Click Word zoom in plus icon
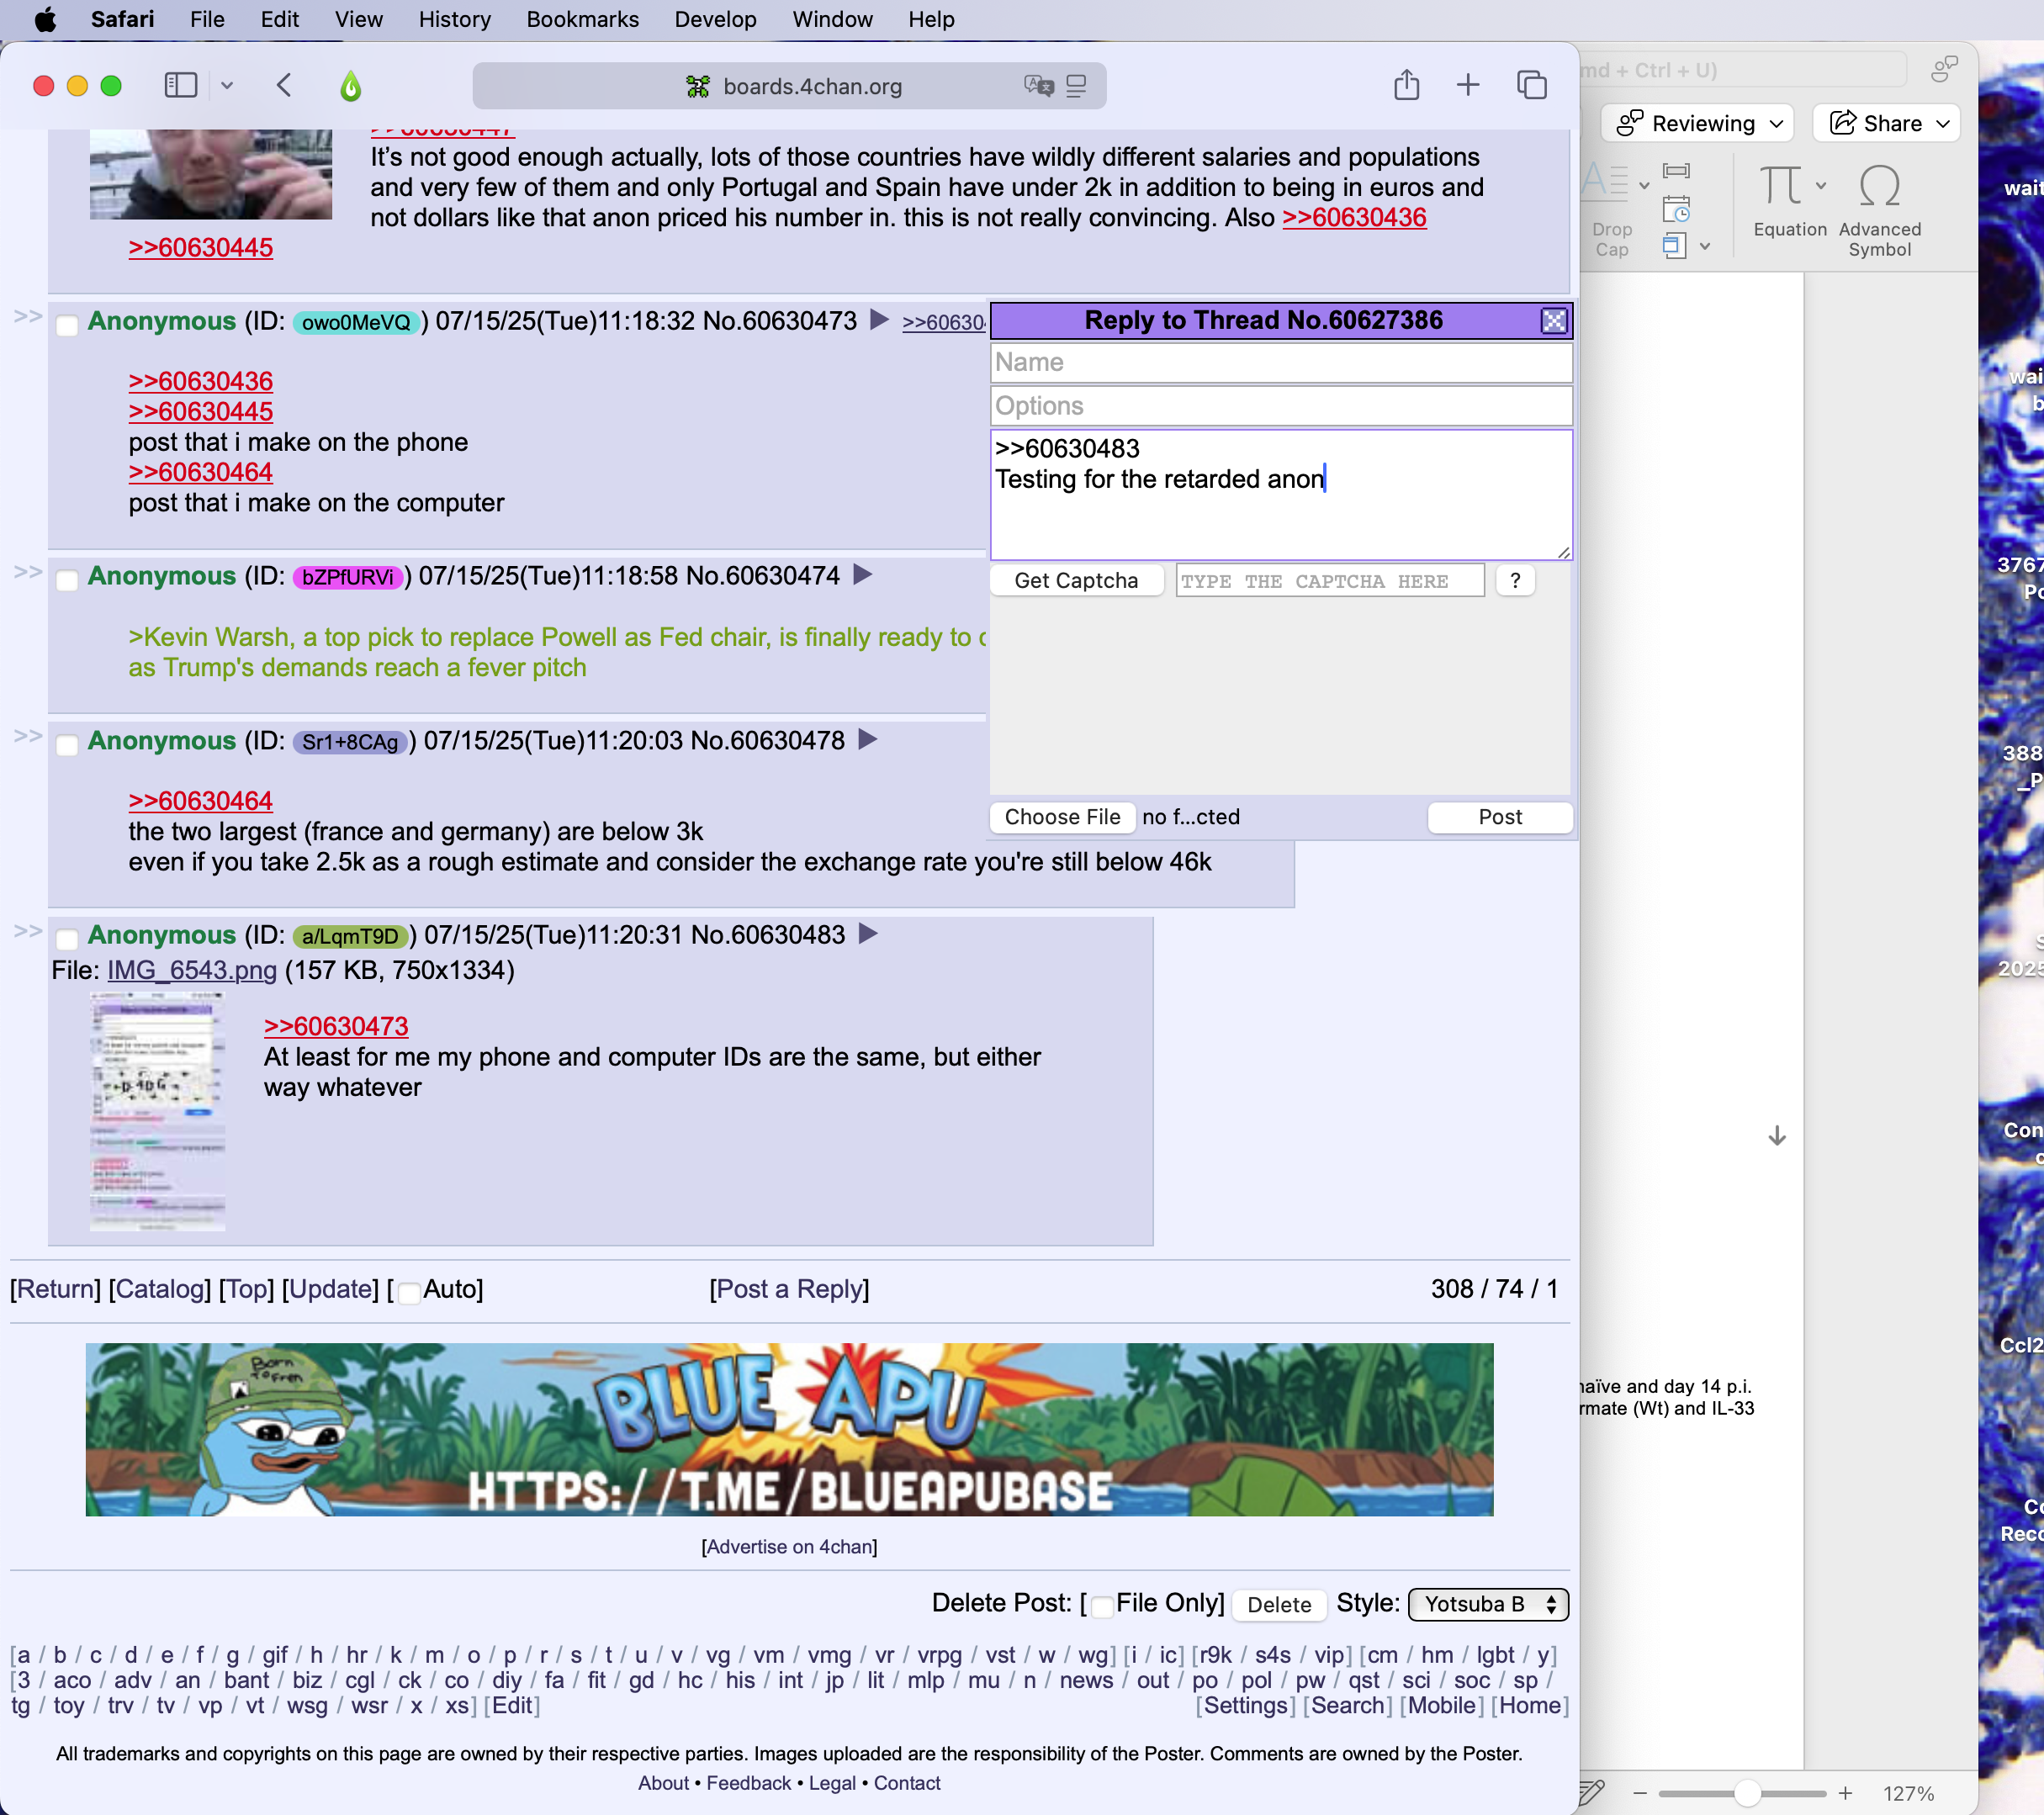This screenshot has width=2044, height=1815. (x=1845, y=1793)
